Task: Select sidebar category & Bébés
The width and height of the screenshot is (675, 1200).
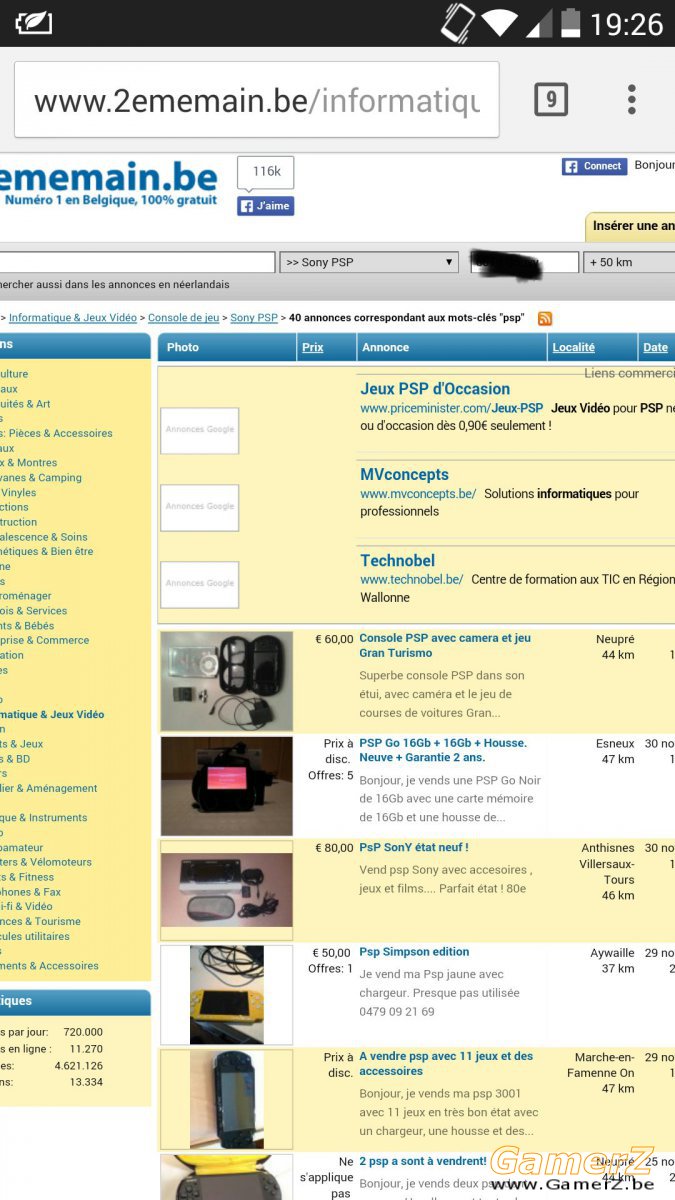Action: click(28, 625)
